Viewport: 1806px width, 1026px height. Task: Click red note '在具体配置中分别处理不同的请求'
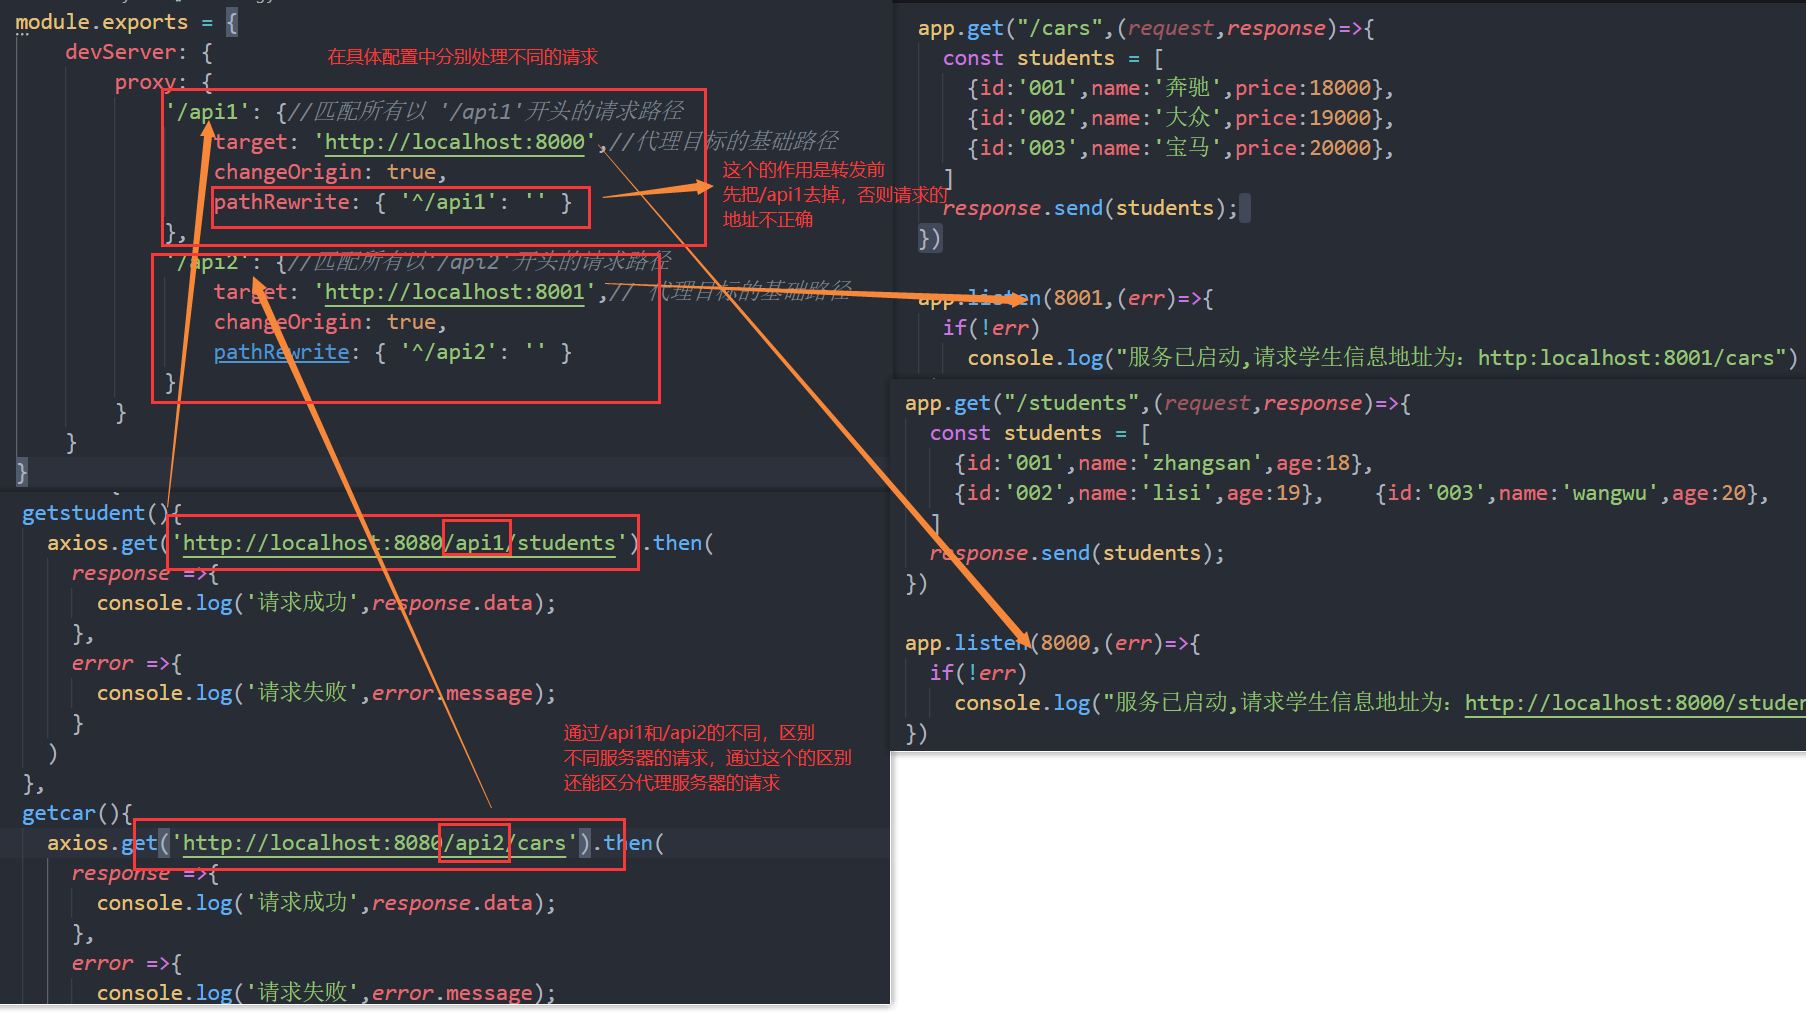pos(463,57)
